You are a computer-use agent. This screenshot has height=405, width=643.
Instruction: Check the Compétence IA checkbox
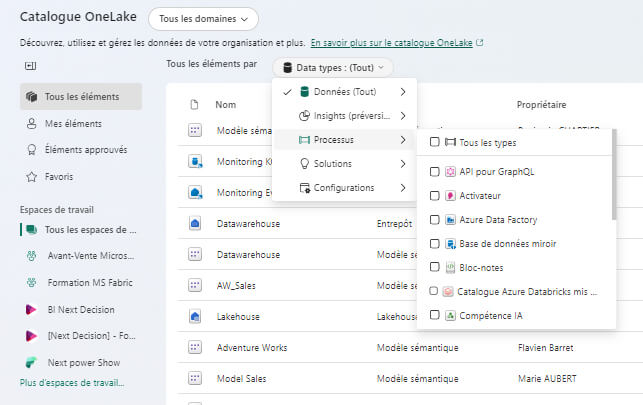[x=435, y=315]
